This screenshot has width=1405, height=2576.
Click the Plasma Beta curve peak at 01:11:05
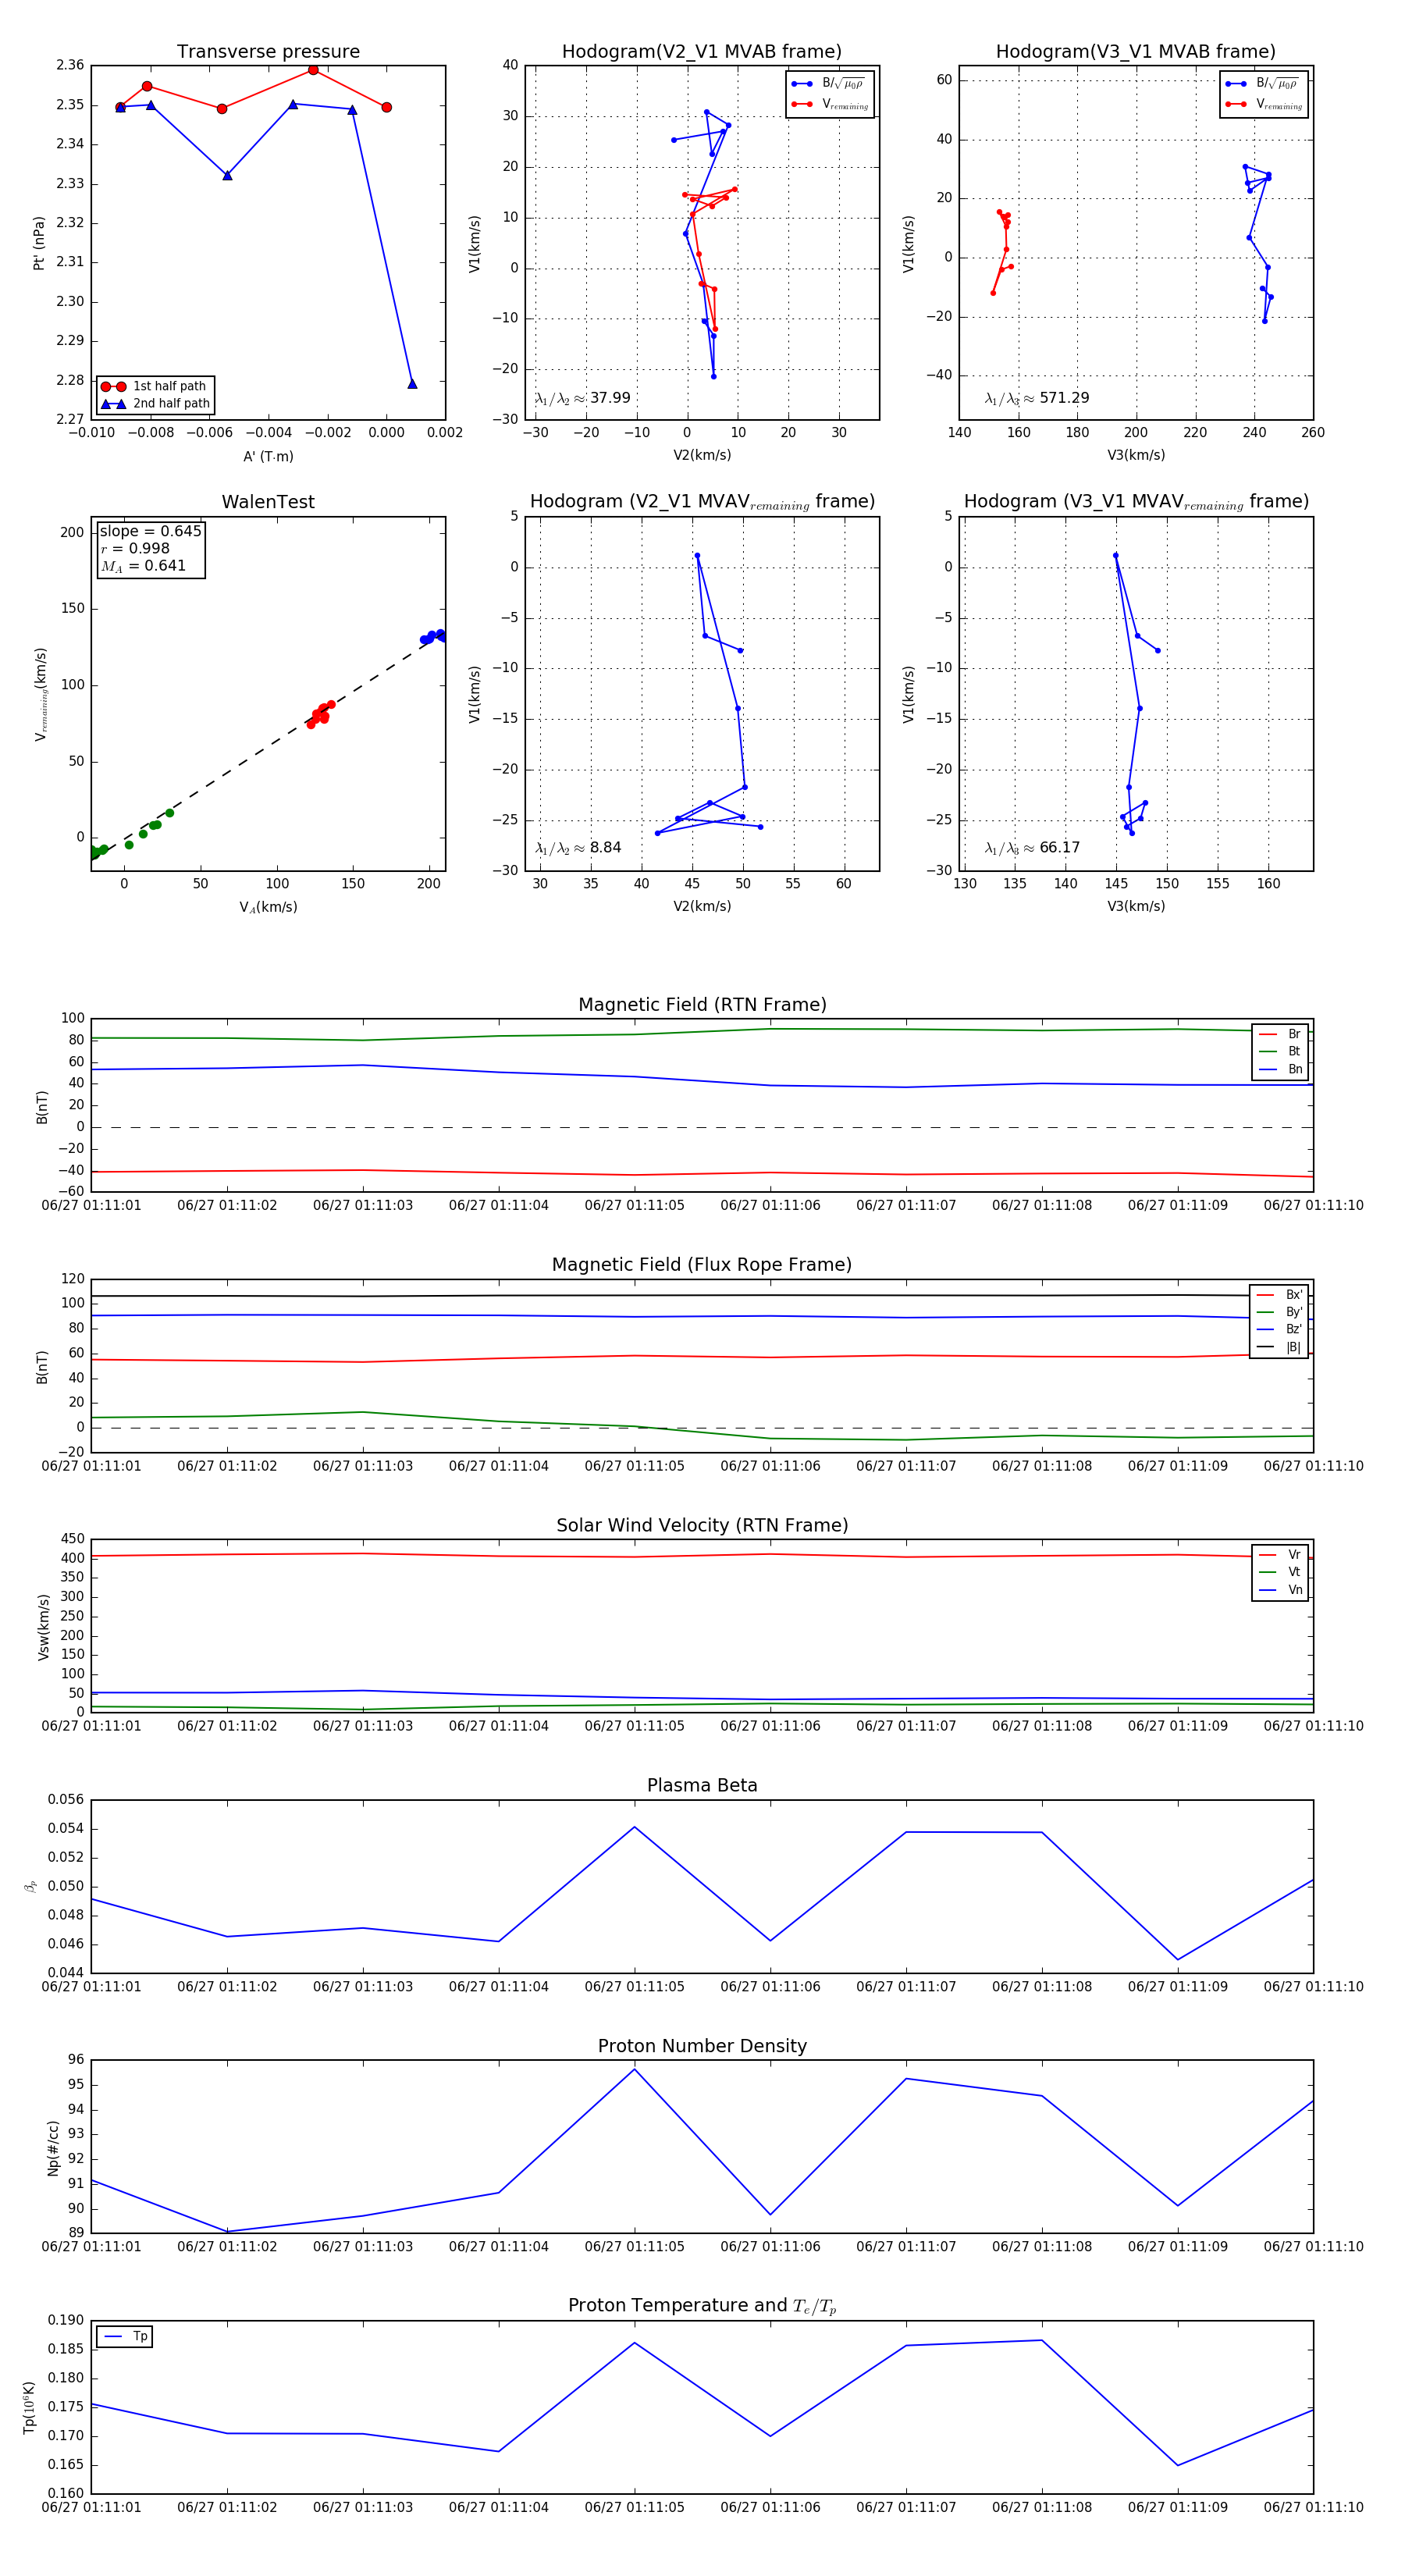(x=634, y=1827)
